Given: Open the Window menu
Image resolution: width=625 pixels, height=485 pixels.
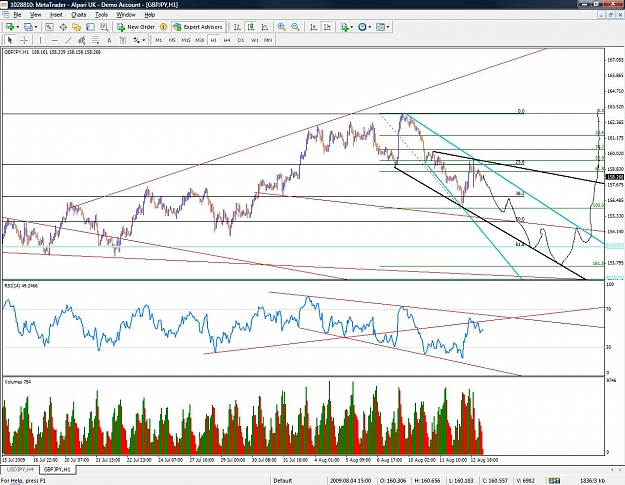Looking at the screenshot, I should (126, 15).
